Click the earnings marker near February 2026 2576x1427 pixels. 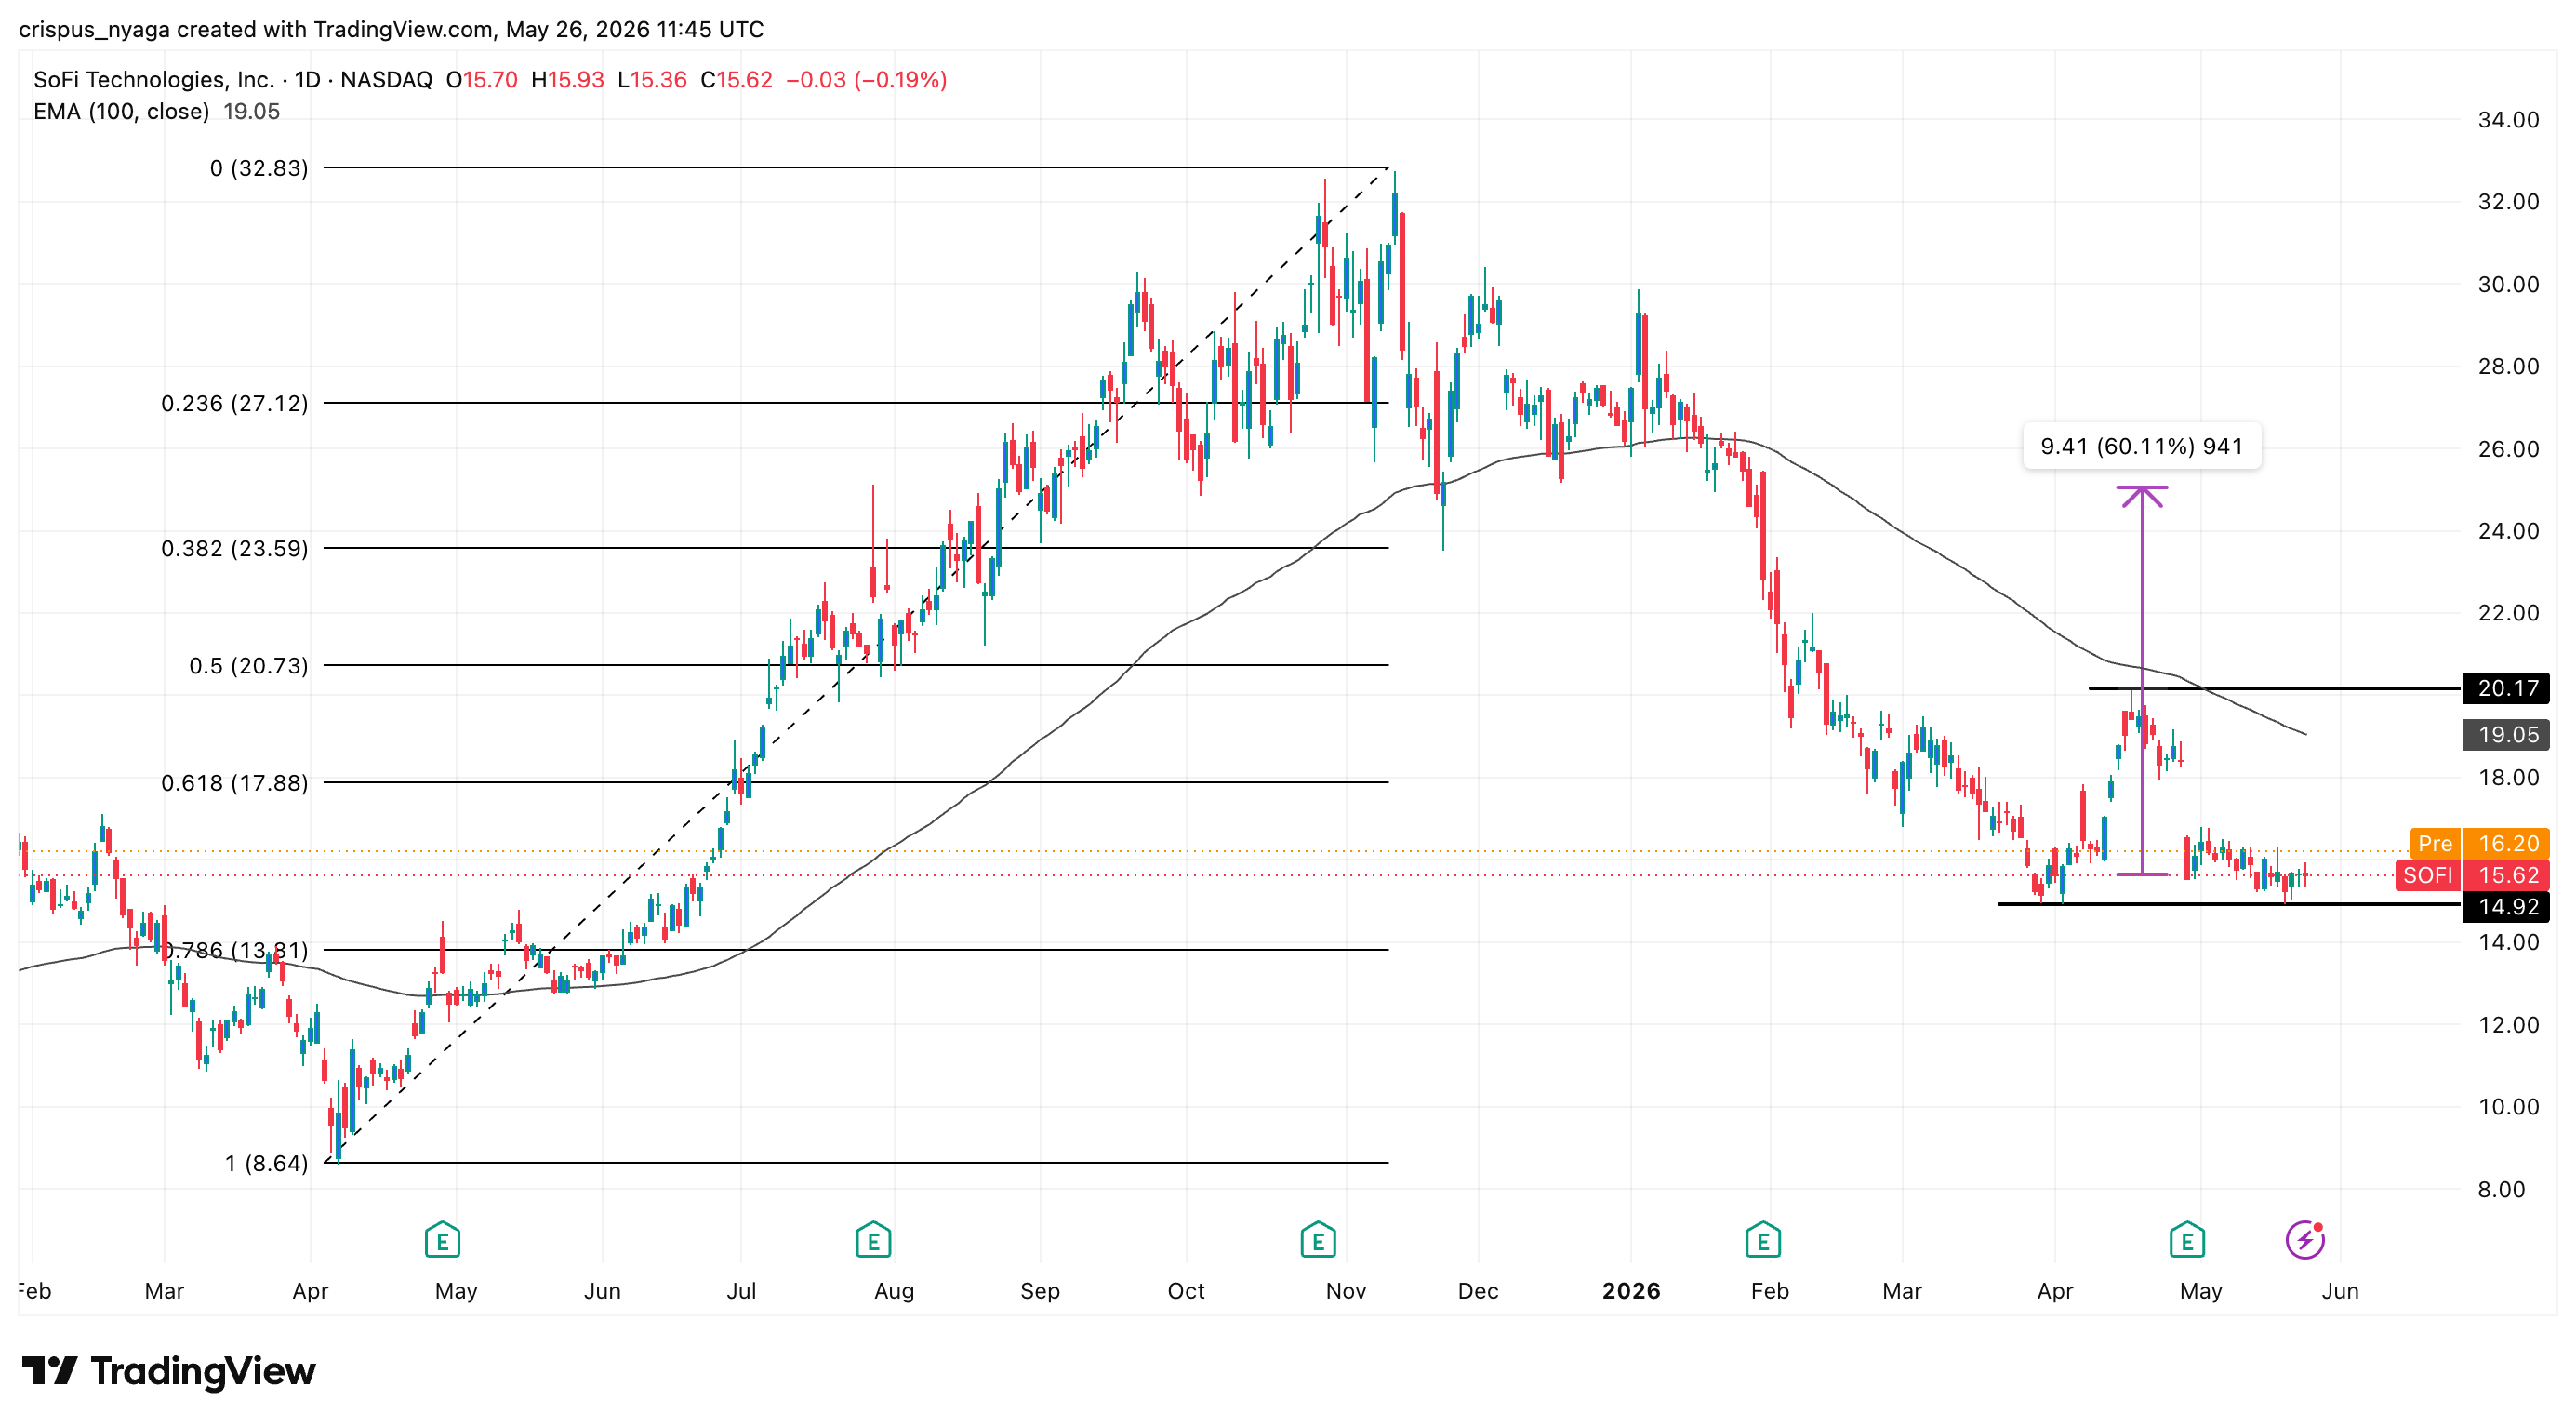point(1763,1240)
